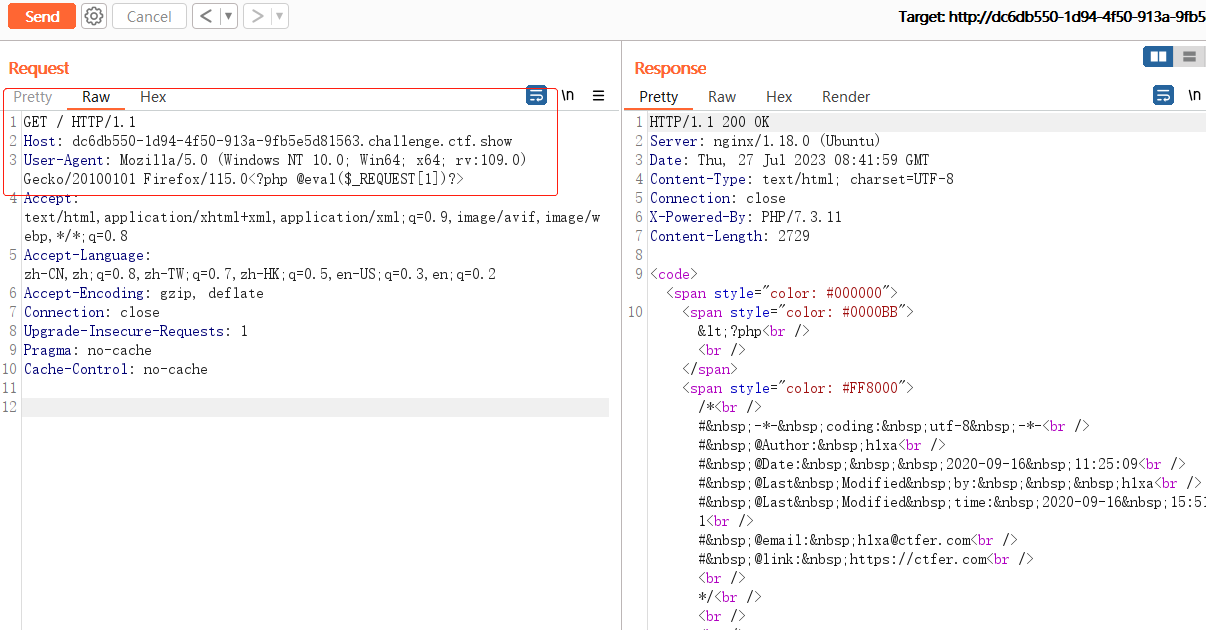Click 'HTTP/1.1 200 OK' response line
The image size is (1206, 630).
[710, 122]
